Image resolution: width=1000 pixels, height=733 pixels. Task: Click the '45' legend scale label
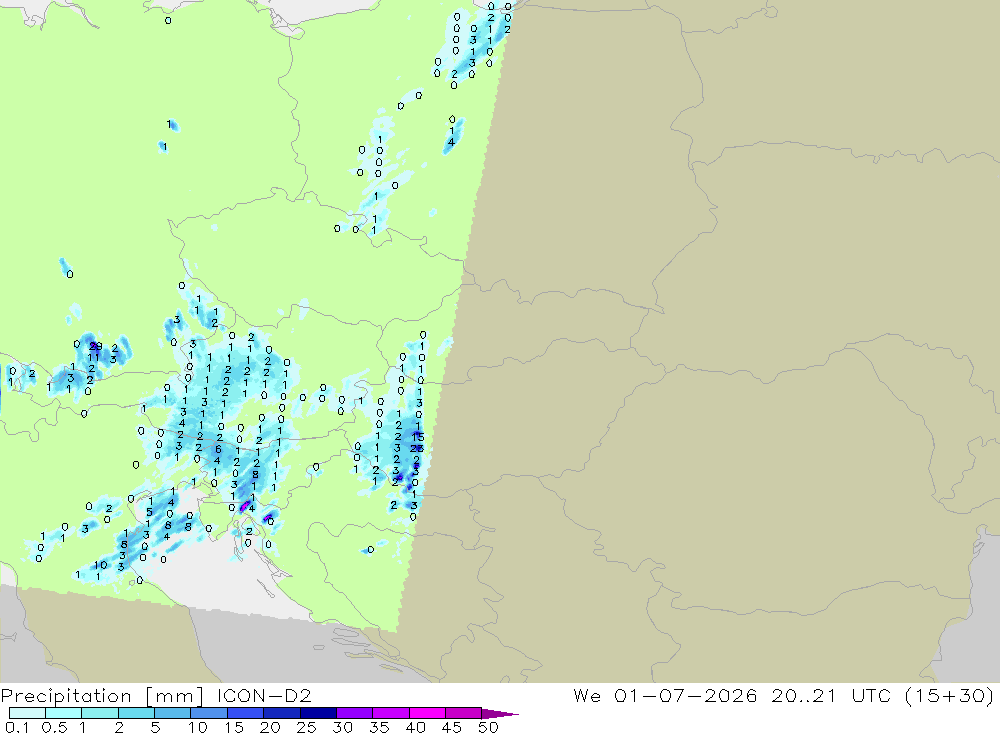tap(452, 727)
